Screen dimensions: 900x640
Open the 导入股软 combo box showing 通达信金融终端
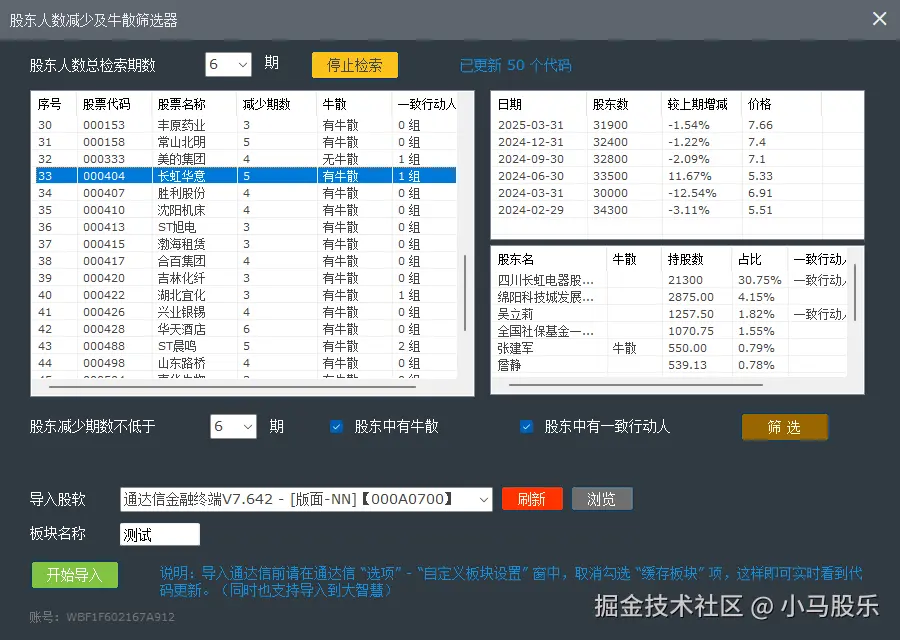(x=300, y=498)
